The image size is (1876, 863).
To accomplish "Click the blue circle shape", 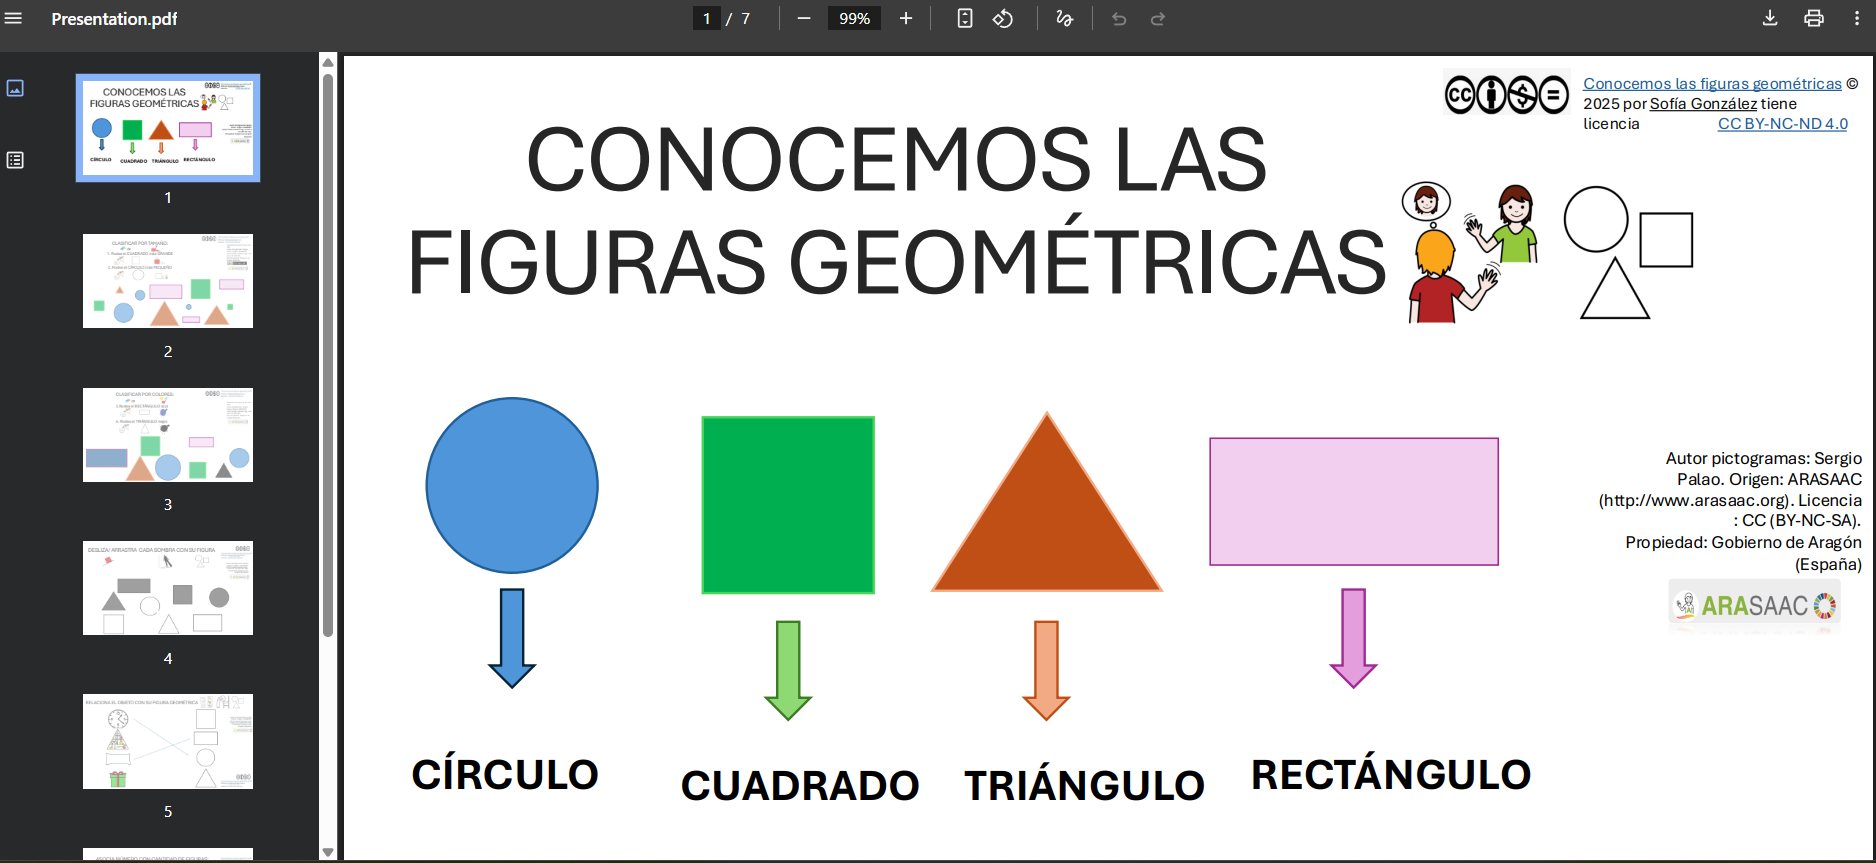I will click(x=512, y=485).
